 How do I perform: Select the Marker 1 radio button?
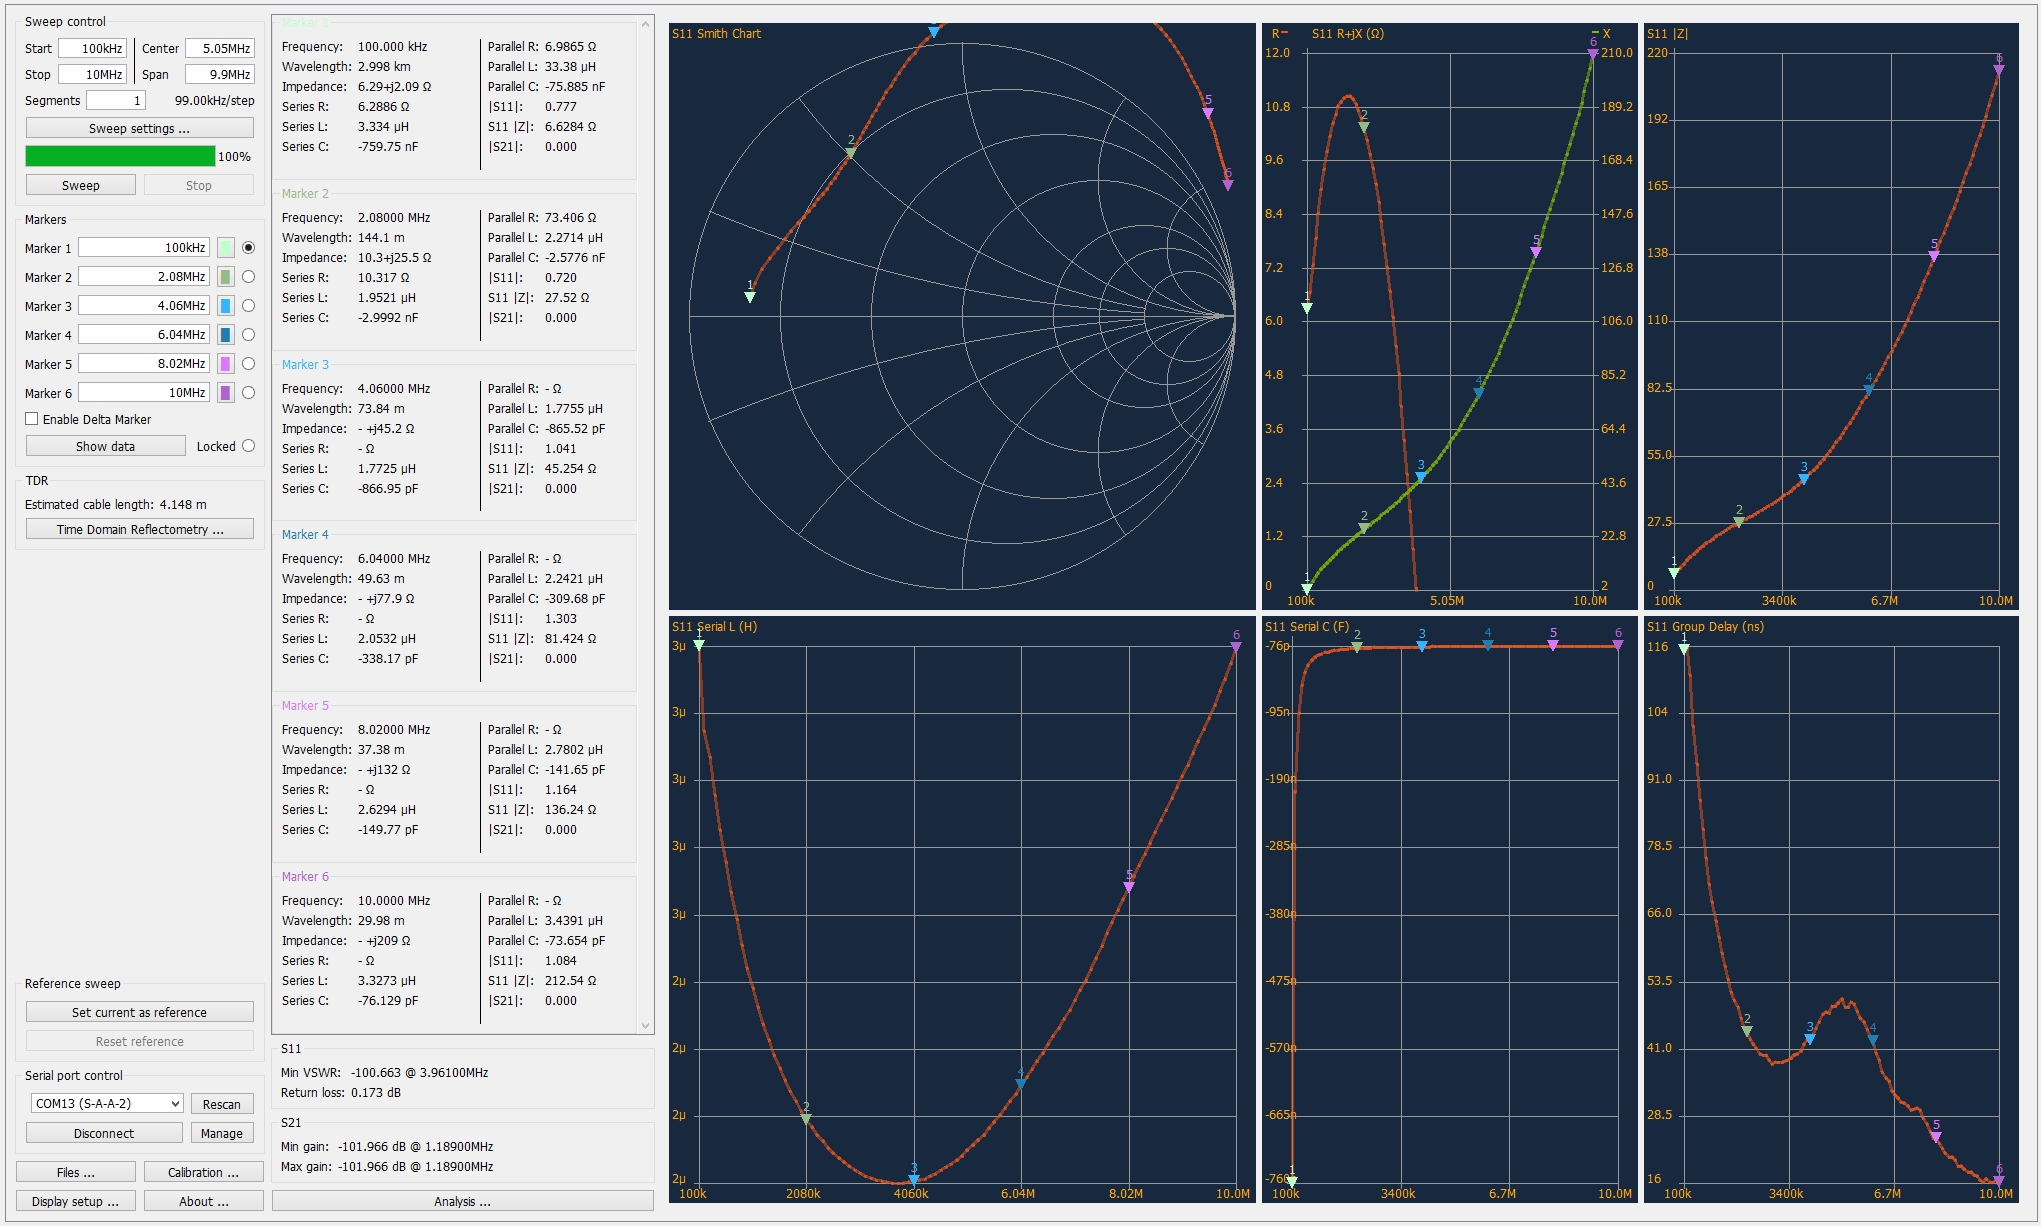248,248
